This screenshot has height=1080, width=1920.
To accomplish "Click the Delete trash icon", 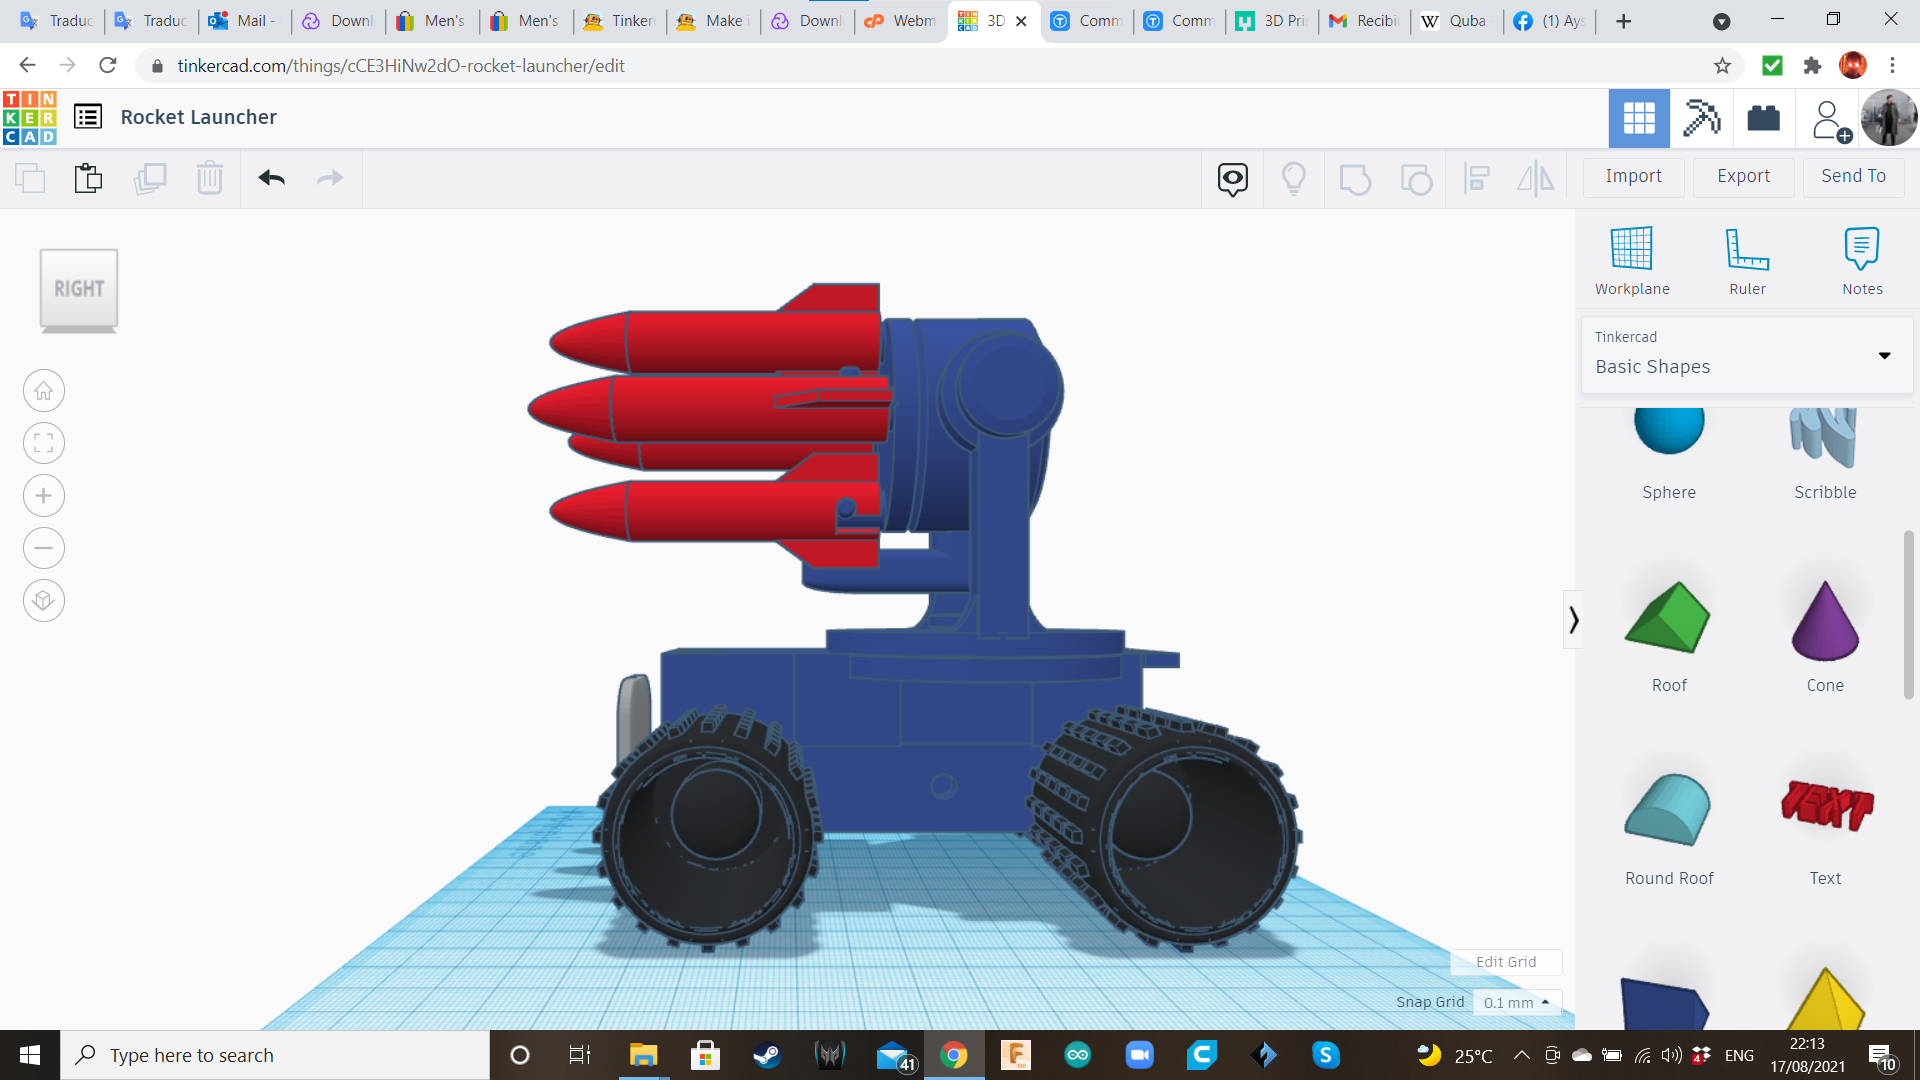I will (210, 178).
